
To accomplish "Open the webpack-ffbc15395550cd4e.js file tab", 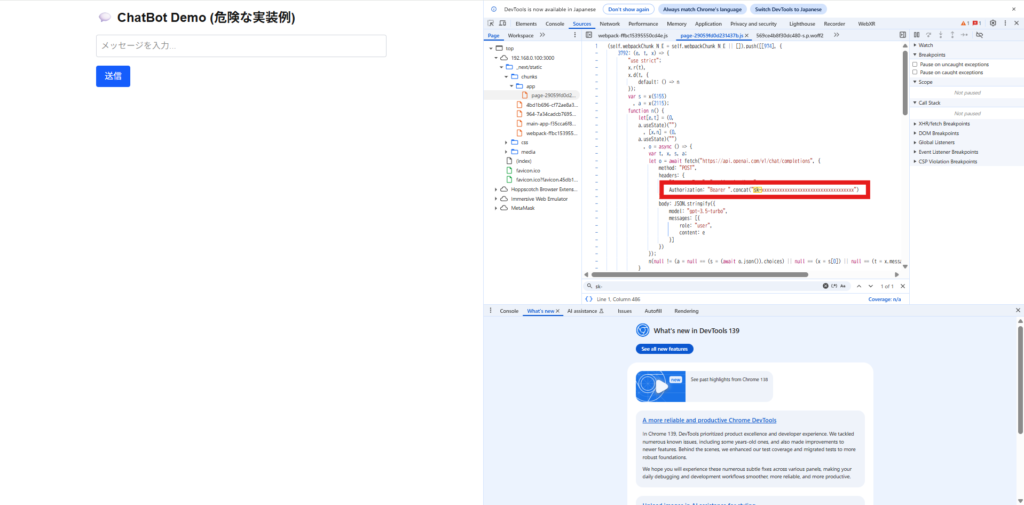I will (634, 35).
